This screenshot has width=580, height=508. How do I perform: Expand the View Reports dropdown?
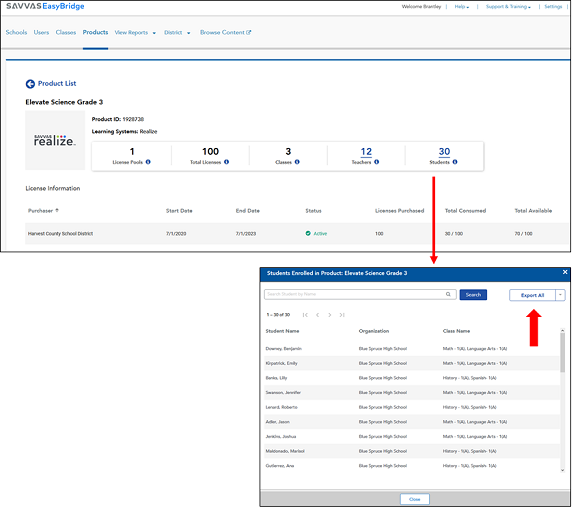coord(154,33)
